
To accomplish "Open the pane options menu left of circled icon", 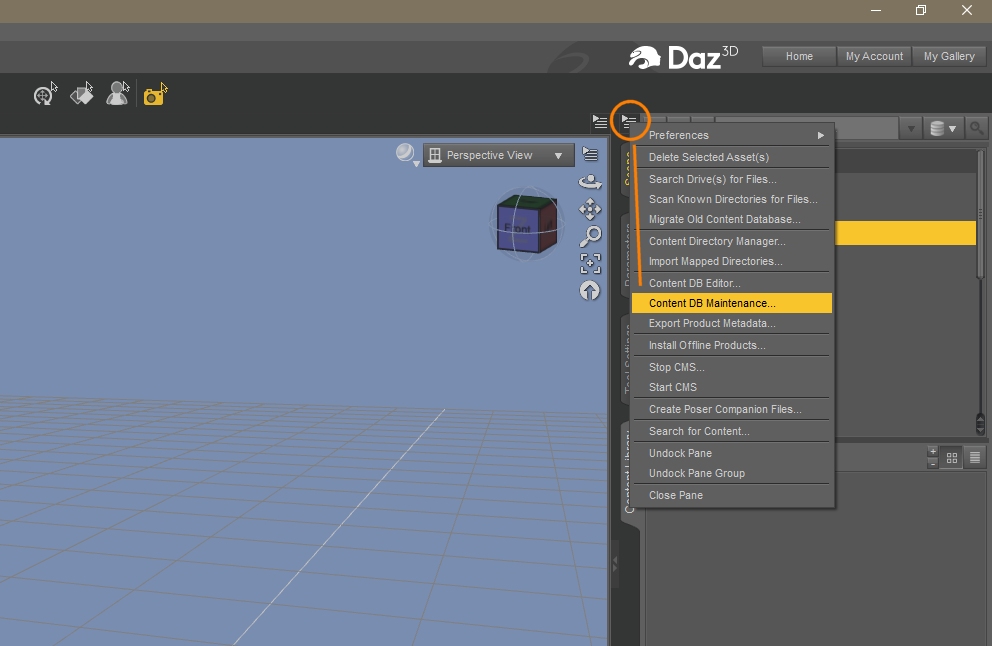I will click(x=600, y=121).
